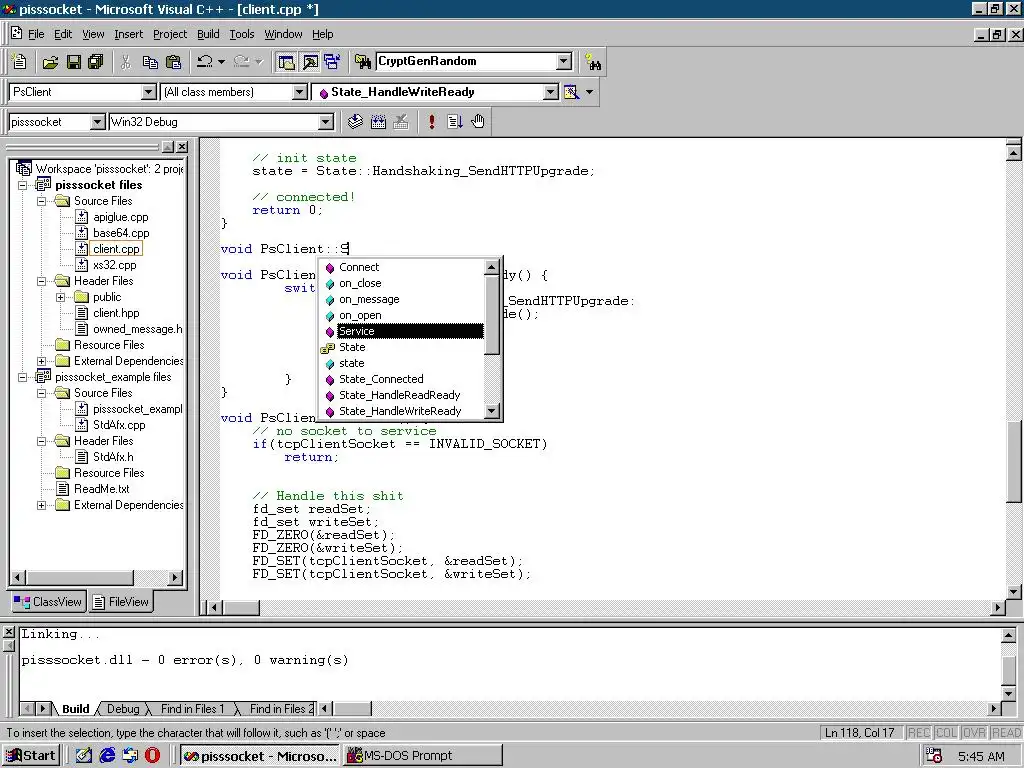1024x768 pixels.
Task: Execute program with the red exclamation icon
Action: (x=432, y=121)
